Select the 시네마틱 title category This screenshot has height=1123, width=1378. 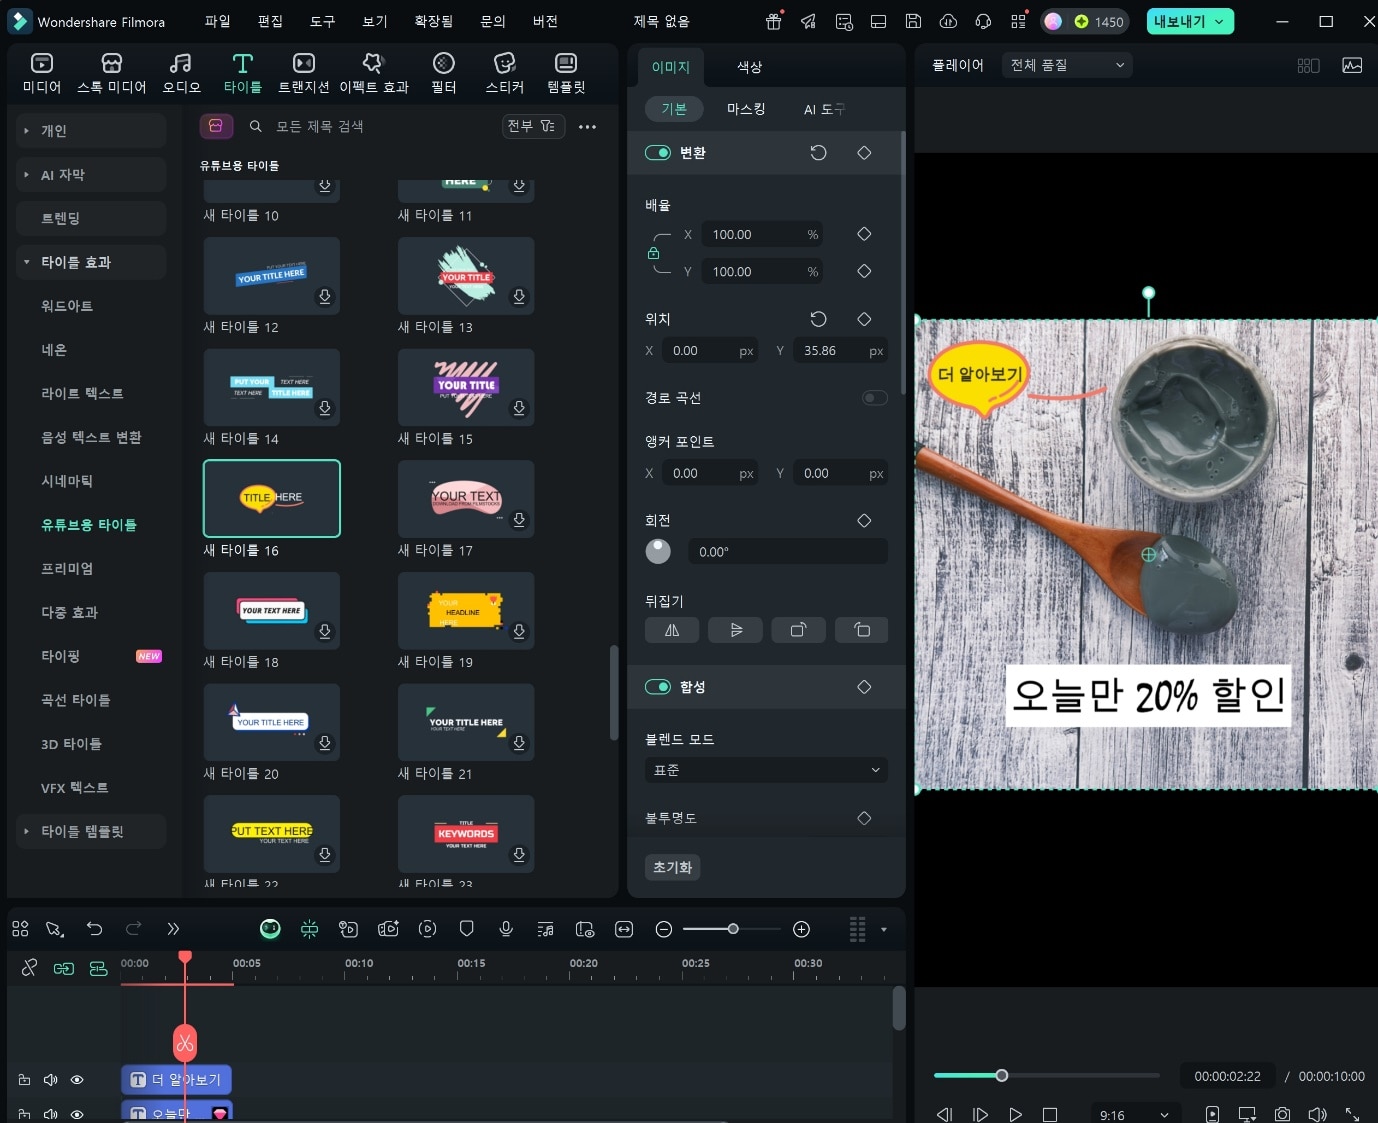point(67,481)
